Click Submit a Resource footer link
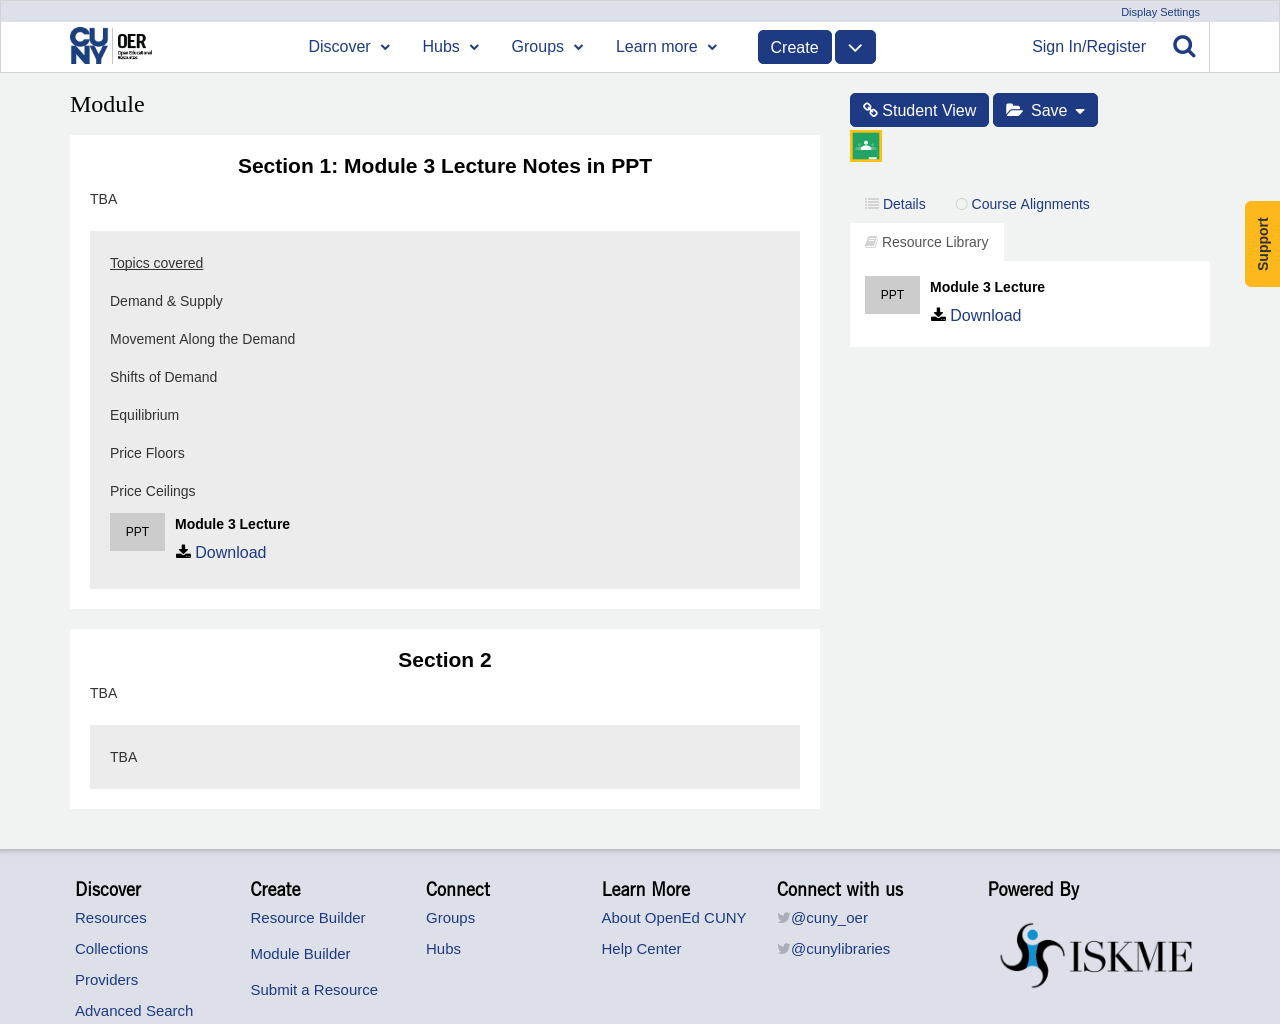This screenshot has width=1280, height=1024. pyautogui.click(x=314, y=990)
